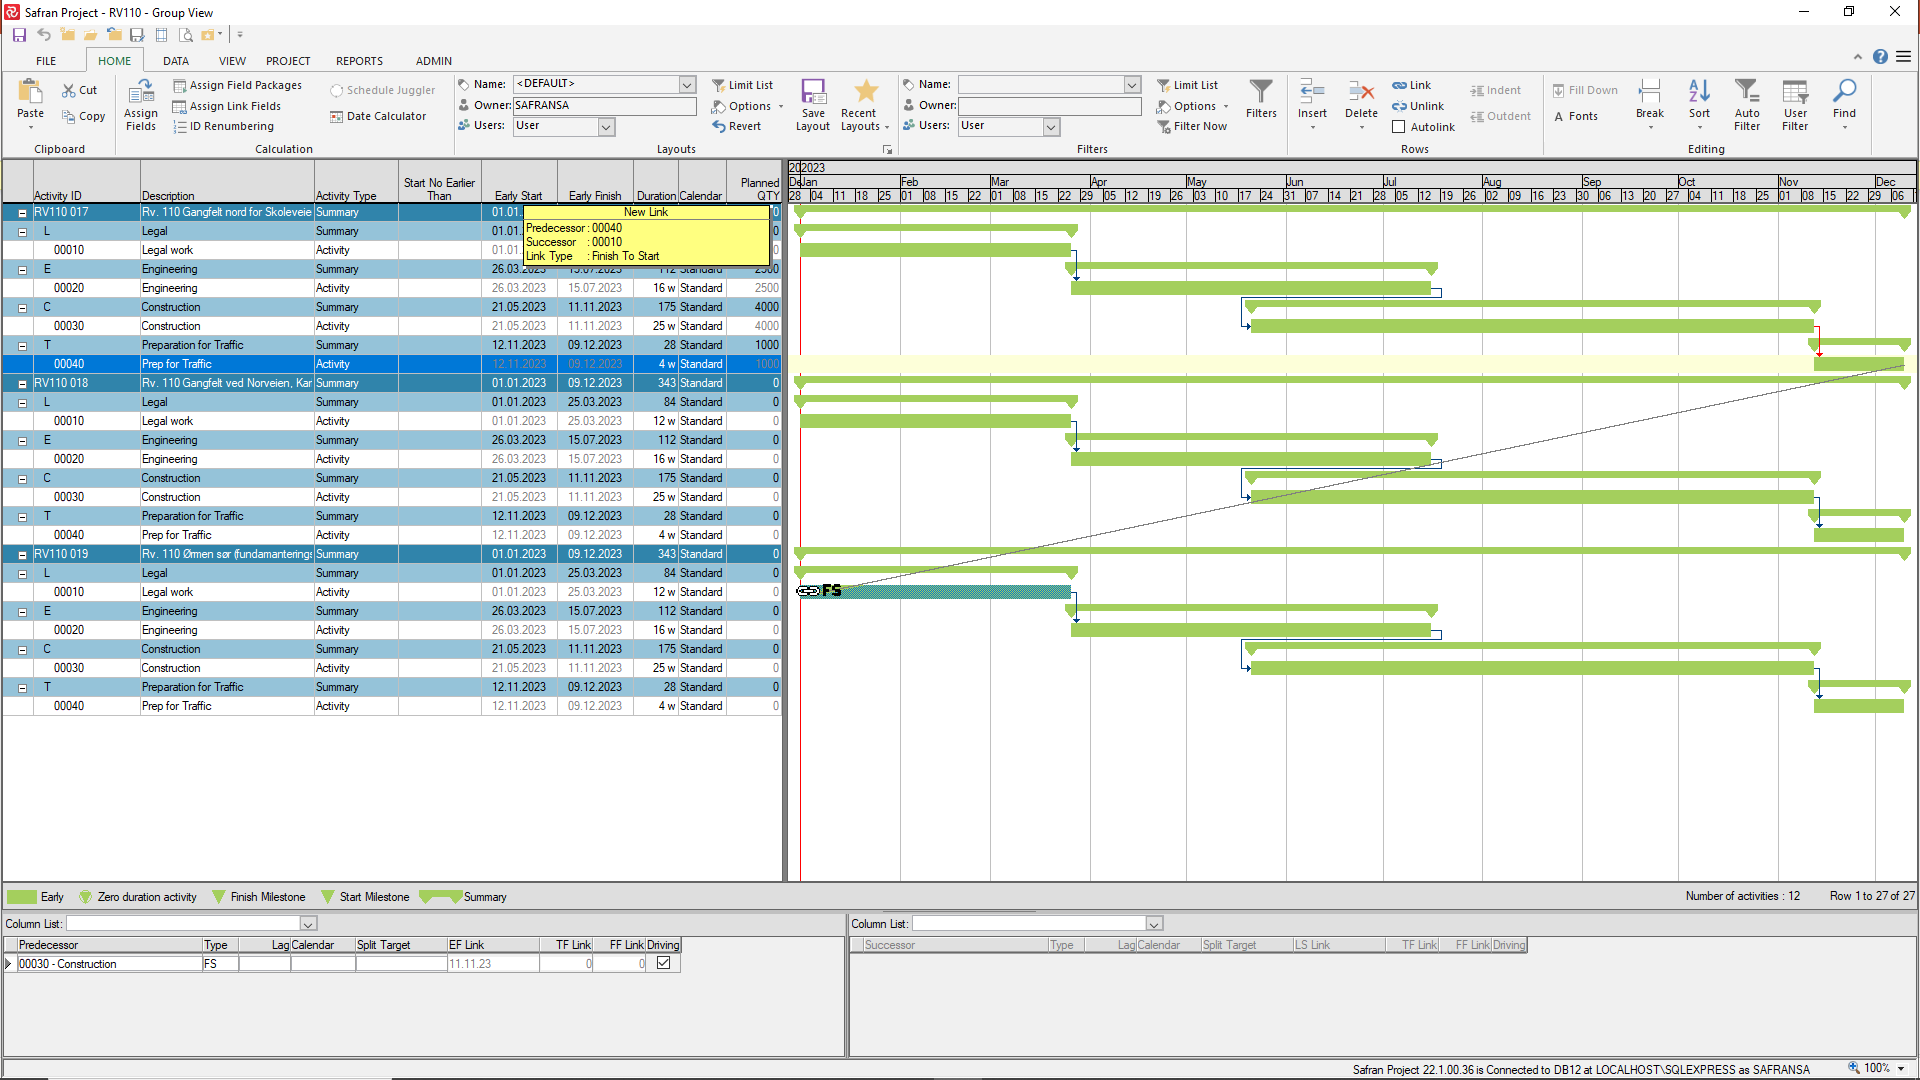This screenshot has width=1920, height=1080.
Task: Collapse RV110 018 summary group
Action: click(22, 383)
